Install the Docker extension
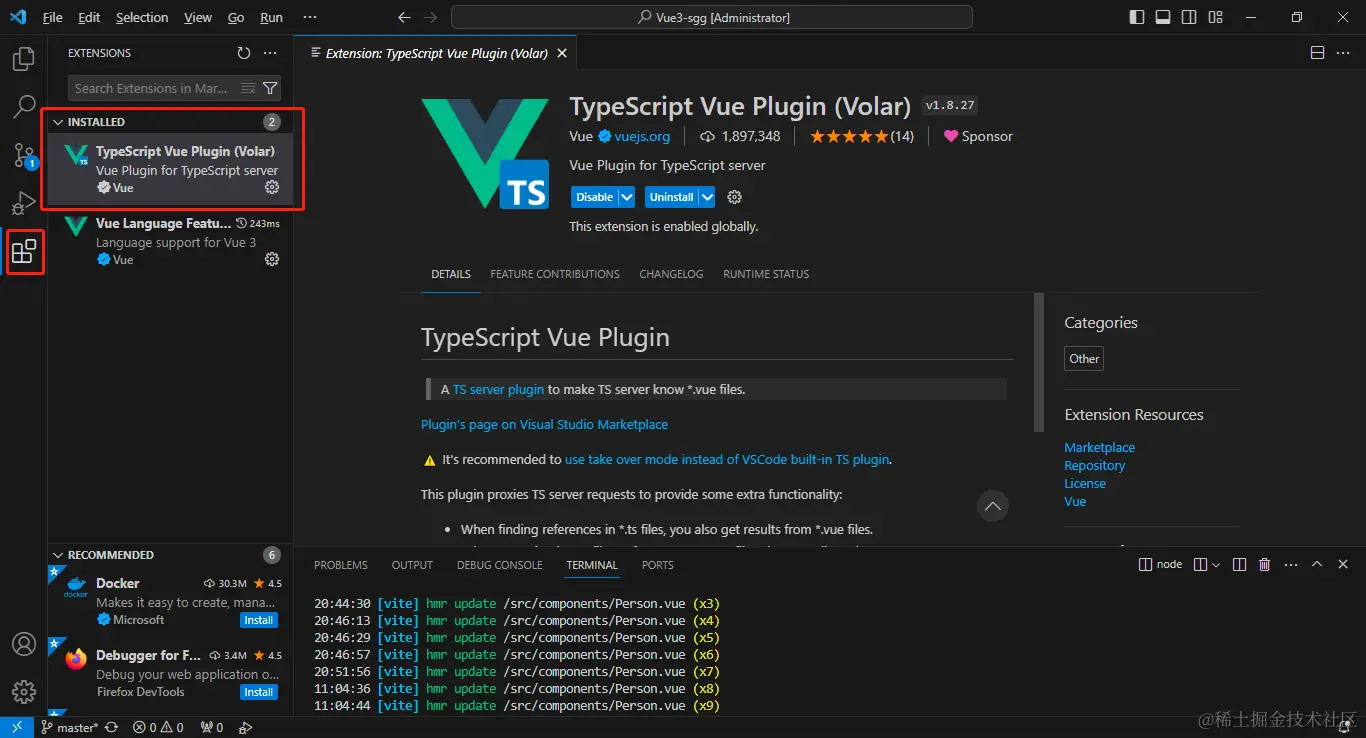 258,620
